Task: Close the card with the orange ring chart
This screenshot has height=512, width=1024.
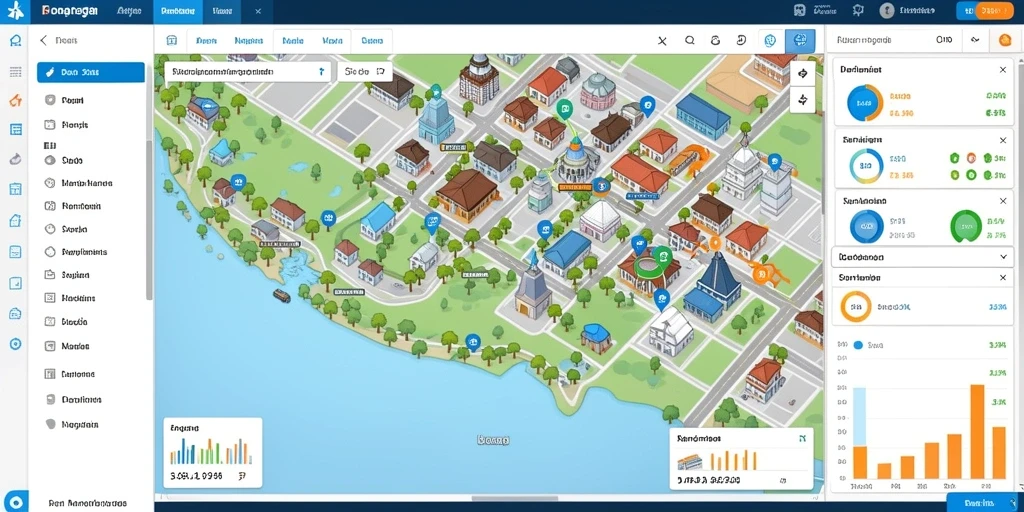Action: pos(1003,278)
